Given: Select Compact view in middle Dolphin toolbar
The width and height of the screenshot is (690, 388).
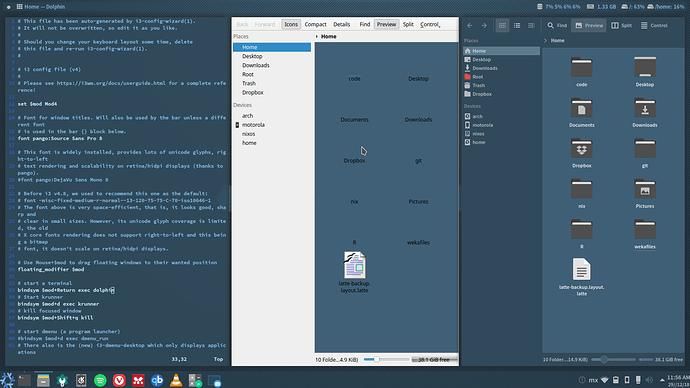Looking at the screenshot, I should 316,24.
